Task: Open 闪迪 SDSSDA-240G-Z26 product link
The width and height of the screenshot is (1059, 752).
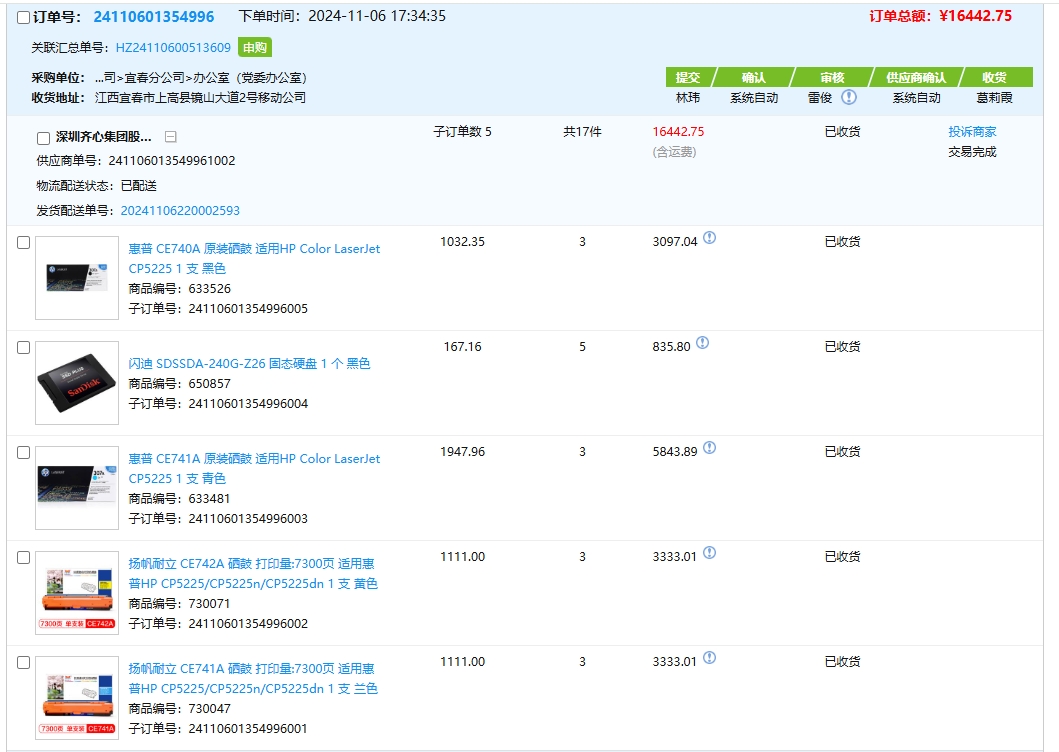Action: (x=249, y=364)
